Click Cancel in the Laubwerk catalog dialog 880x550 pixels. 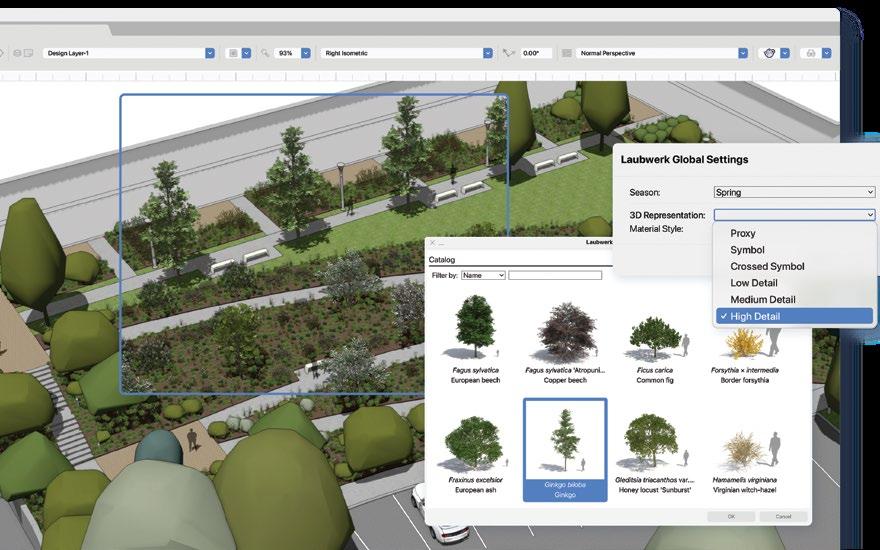[783, 516]
